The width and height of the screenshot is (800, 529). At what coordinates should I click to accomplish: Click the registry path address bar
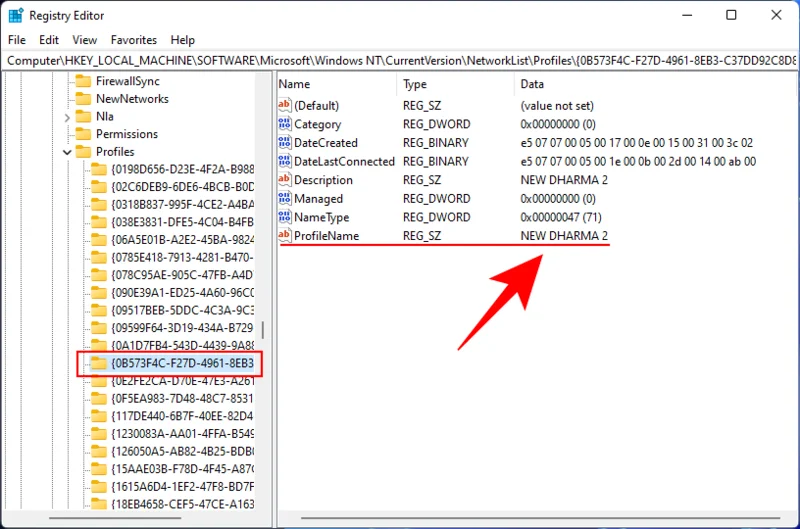tap(400, 60)
